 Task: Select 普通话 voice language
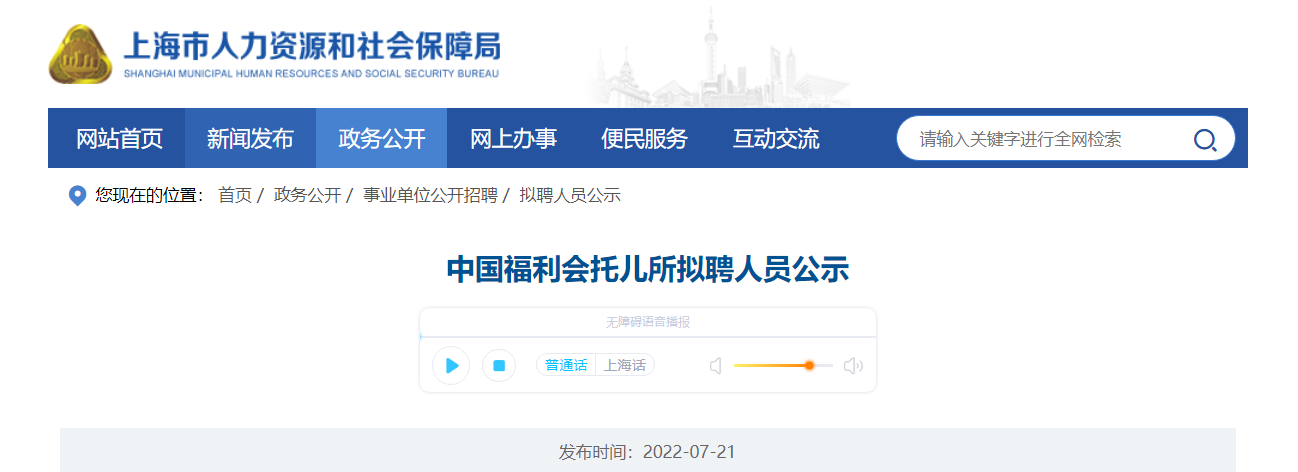click(x=566, y=365)
